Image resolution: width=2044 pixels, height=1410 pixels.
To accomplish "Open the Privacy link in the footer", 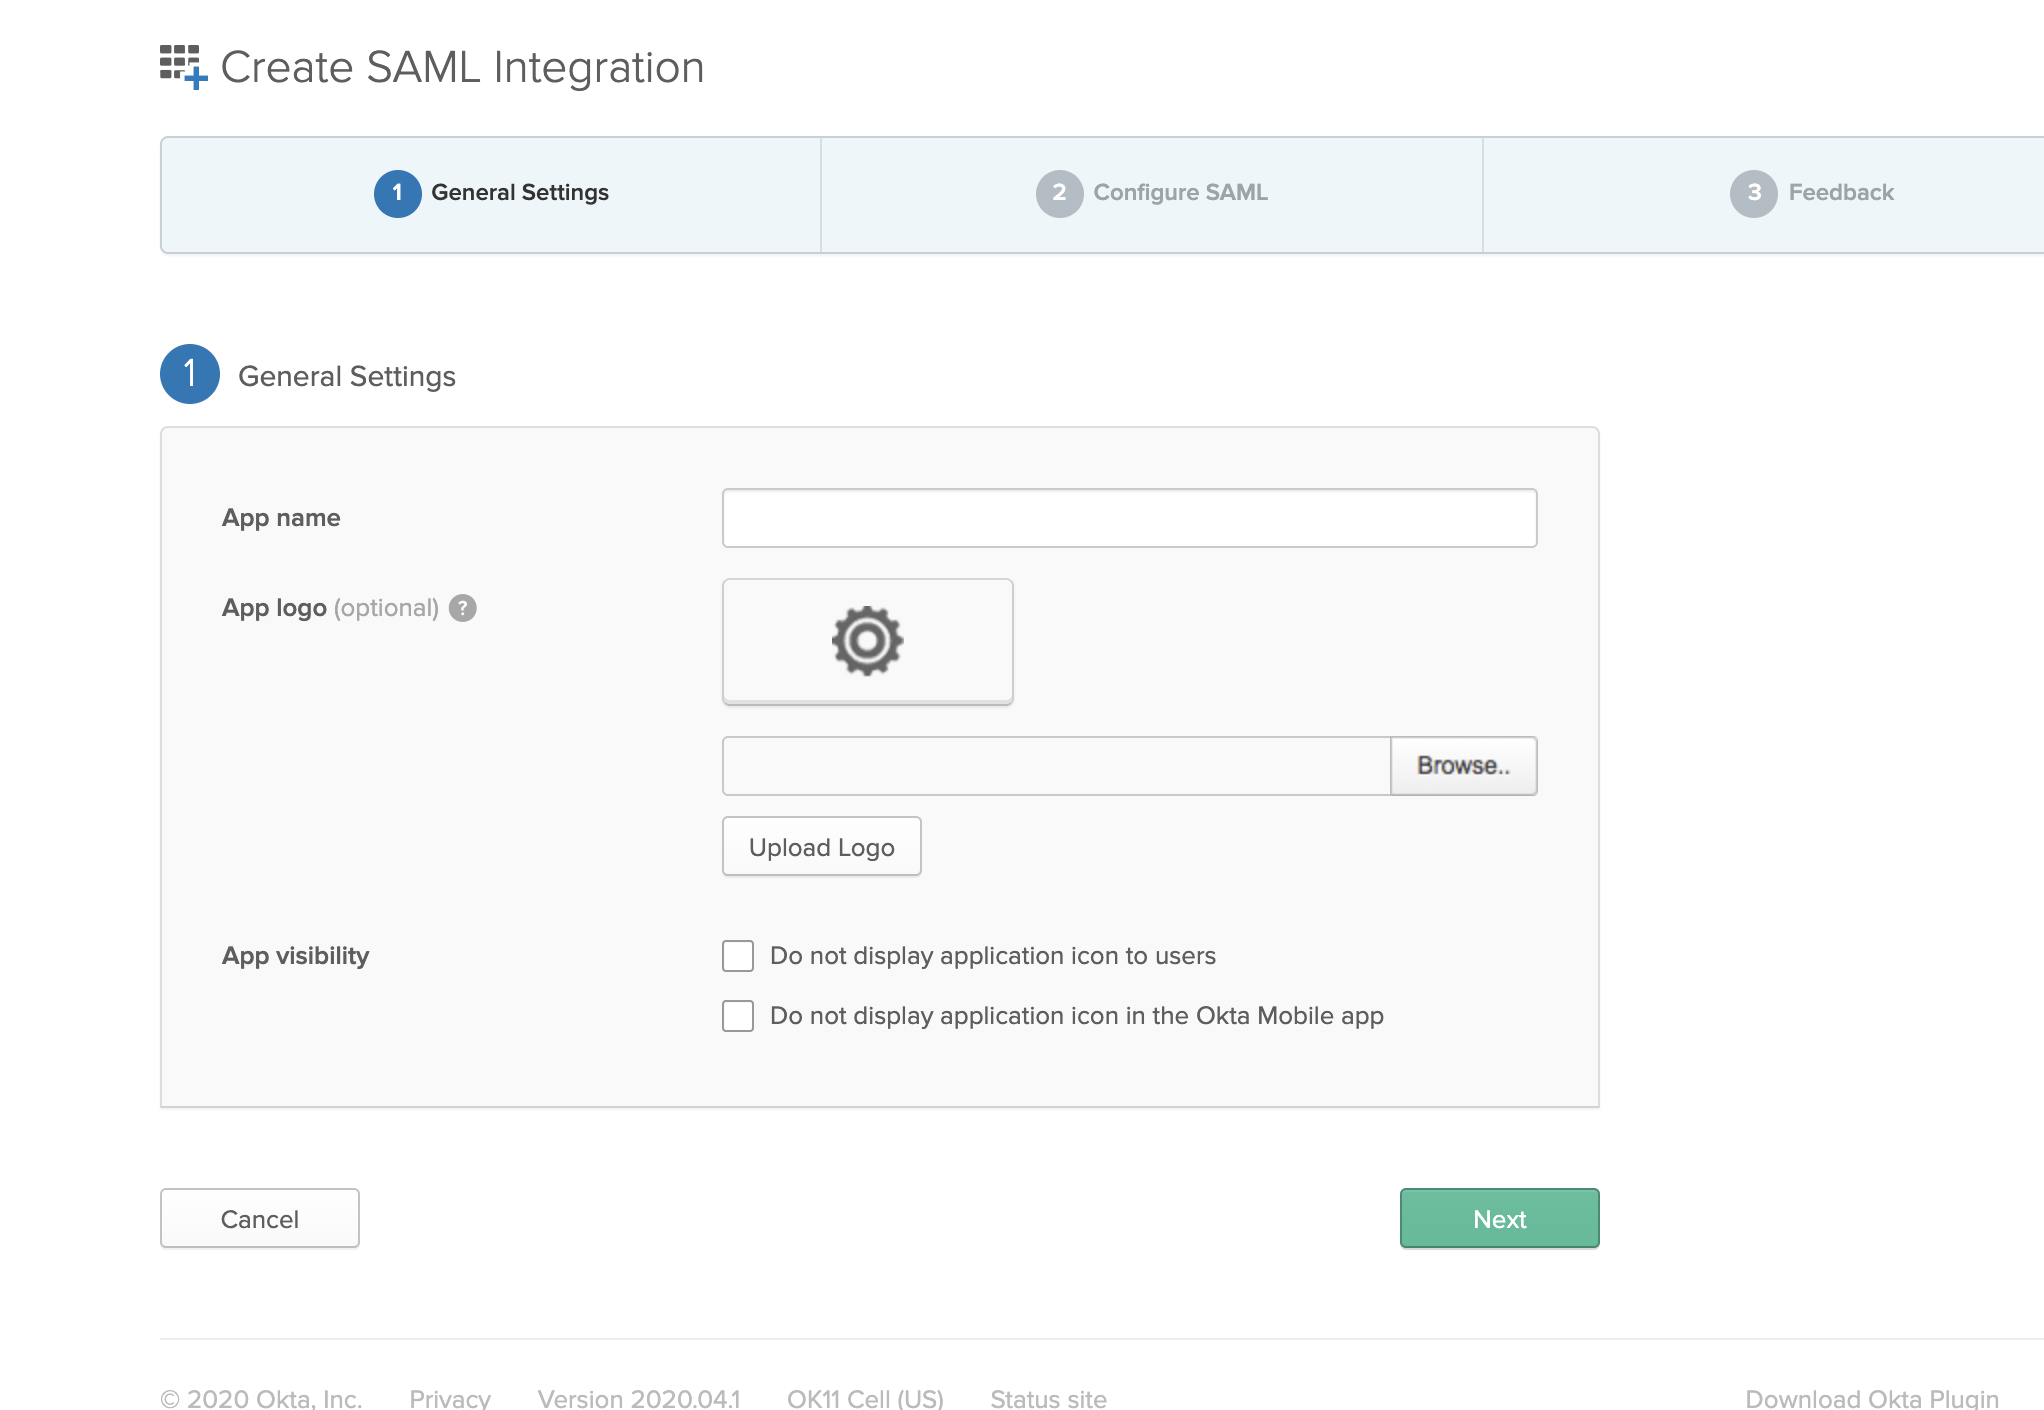I will click(449, 1398).
